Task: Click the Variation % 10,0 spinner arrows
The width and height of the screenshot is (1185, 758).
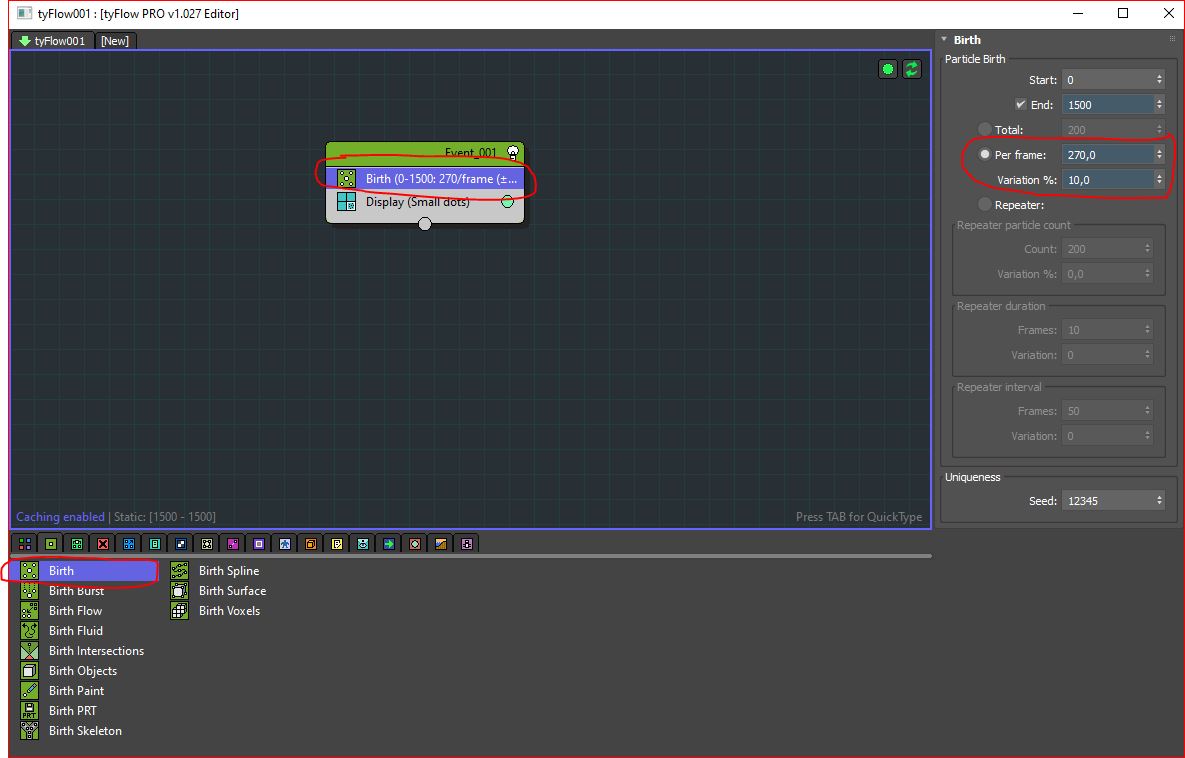Action: pyautogui.click(x=1159, y=180)
